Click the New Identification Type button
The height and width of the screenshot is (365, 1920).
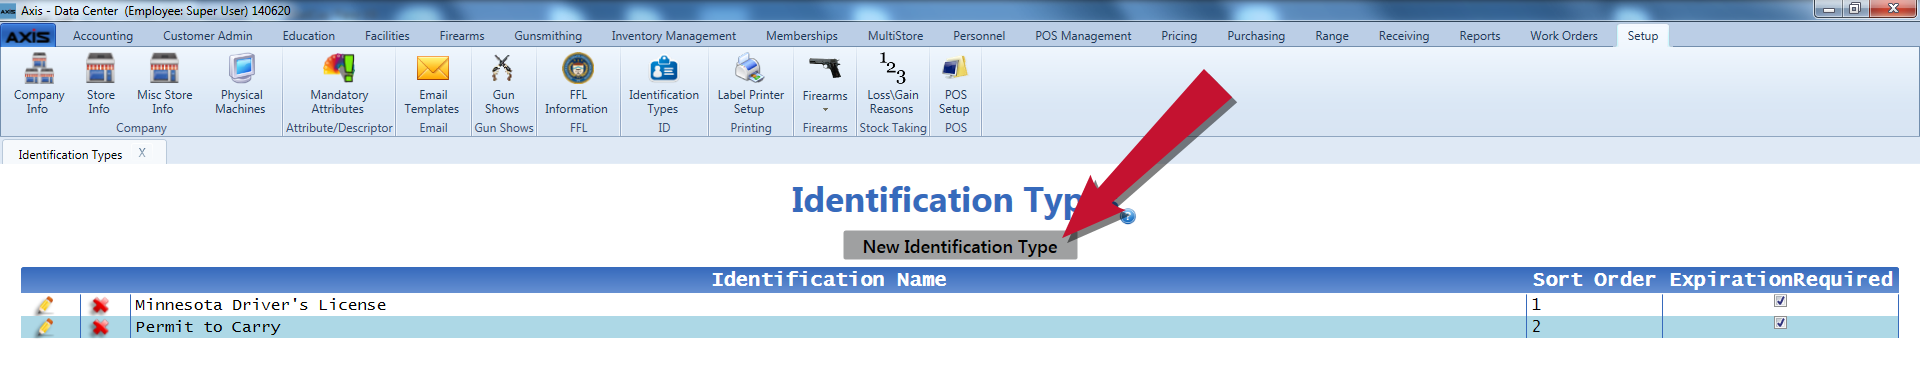pyautogui.click(x=960, y=246)
